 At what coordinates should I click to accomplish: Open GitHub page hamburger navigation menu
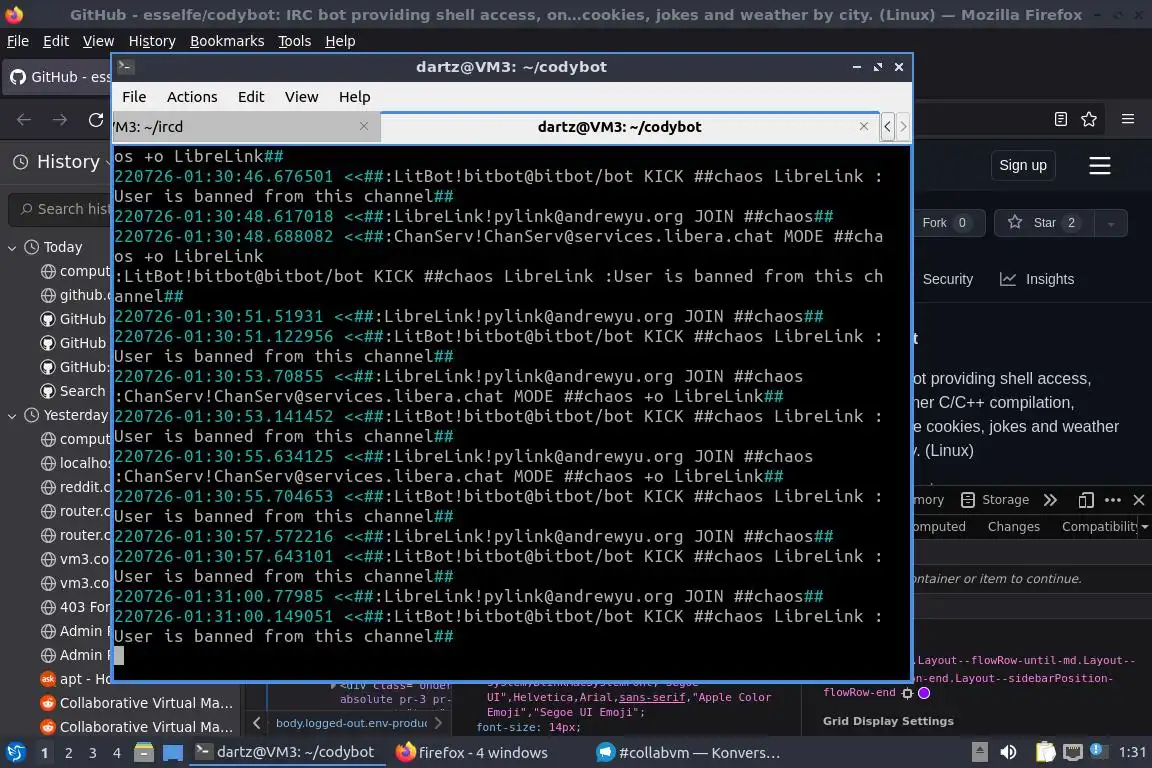[1099, 165]
